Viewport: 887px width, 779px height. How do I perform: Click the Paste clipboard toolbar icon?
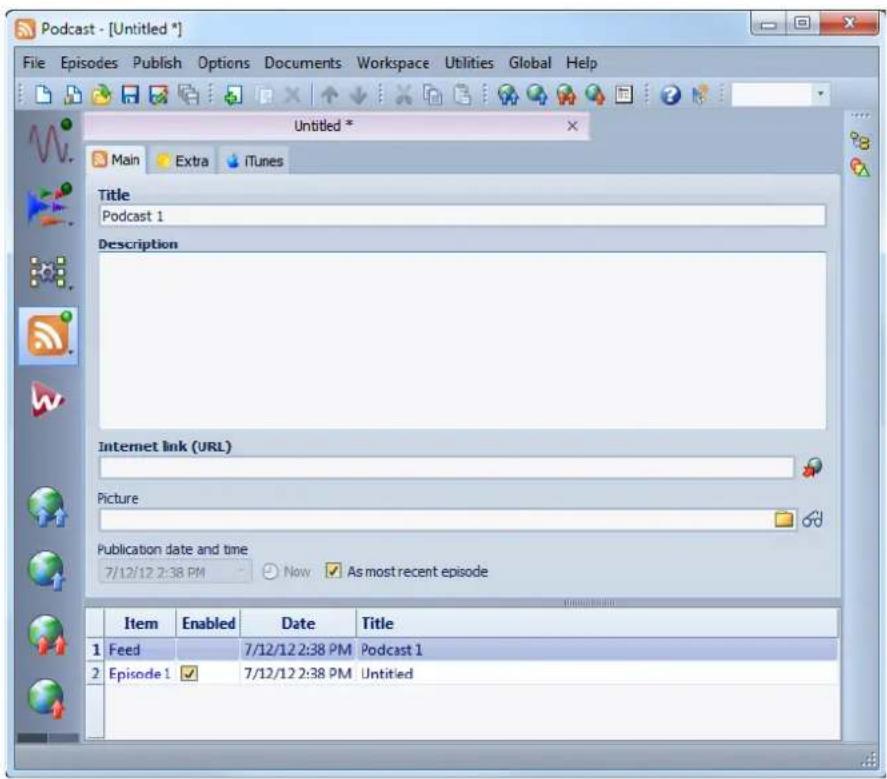click(462, 94)
